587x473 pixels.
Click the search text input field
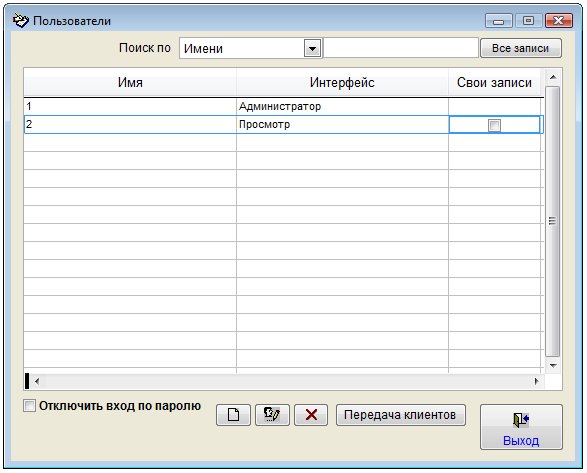pyautogui.click(x=401, y=48)
